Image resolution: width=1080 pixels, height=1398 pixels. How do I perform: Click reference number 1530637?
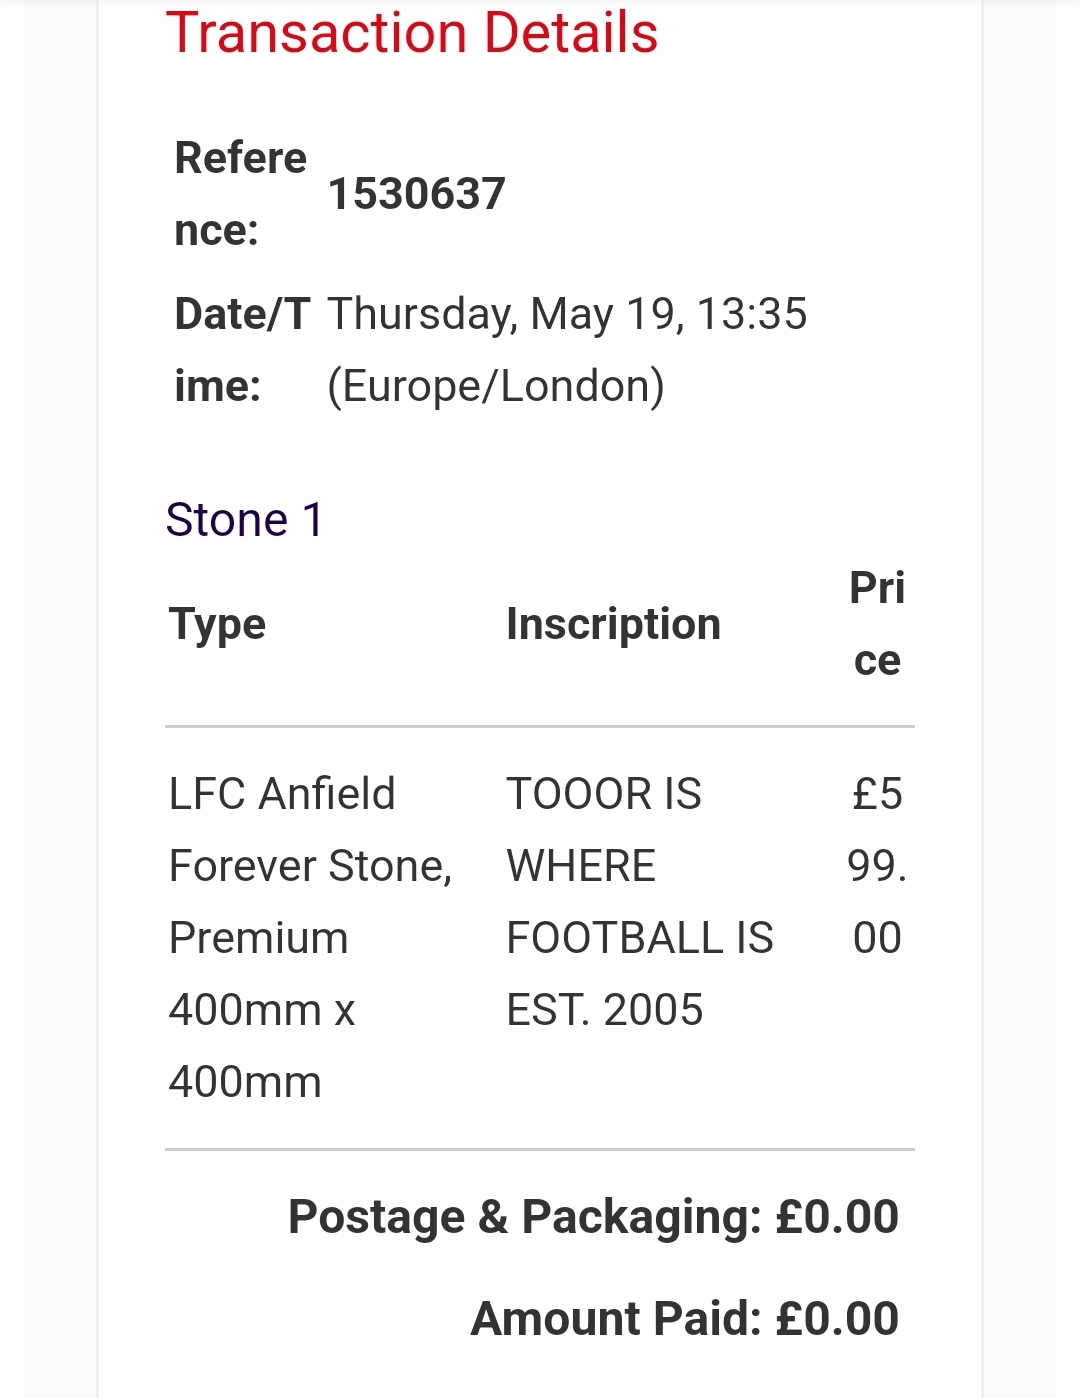click(x=417, y=194)
